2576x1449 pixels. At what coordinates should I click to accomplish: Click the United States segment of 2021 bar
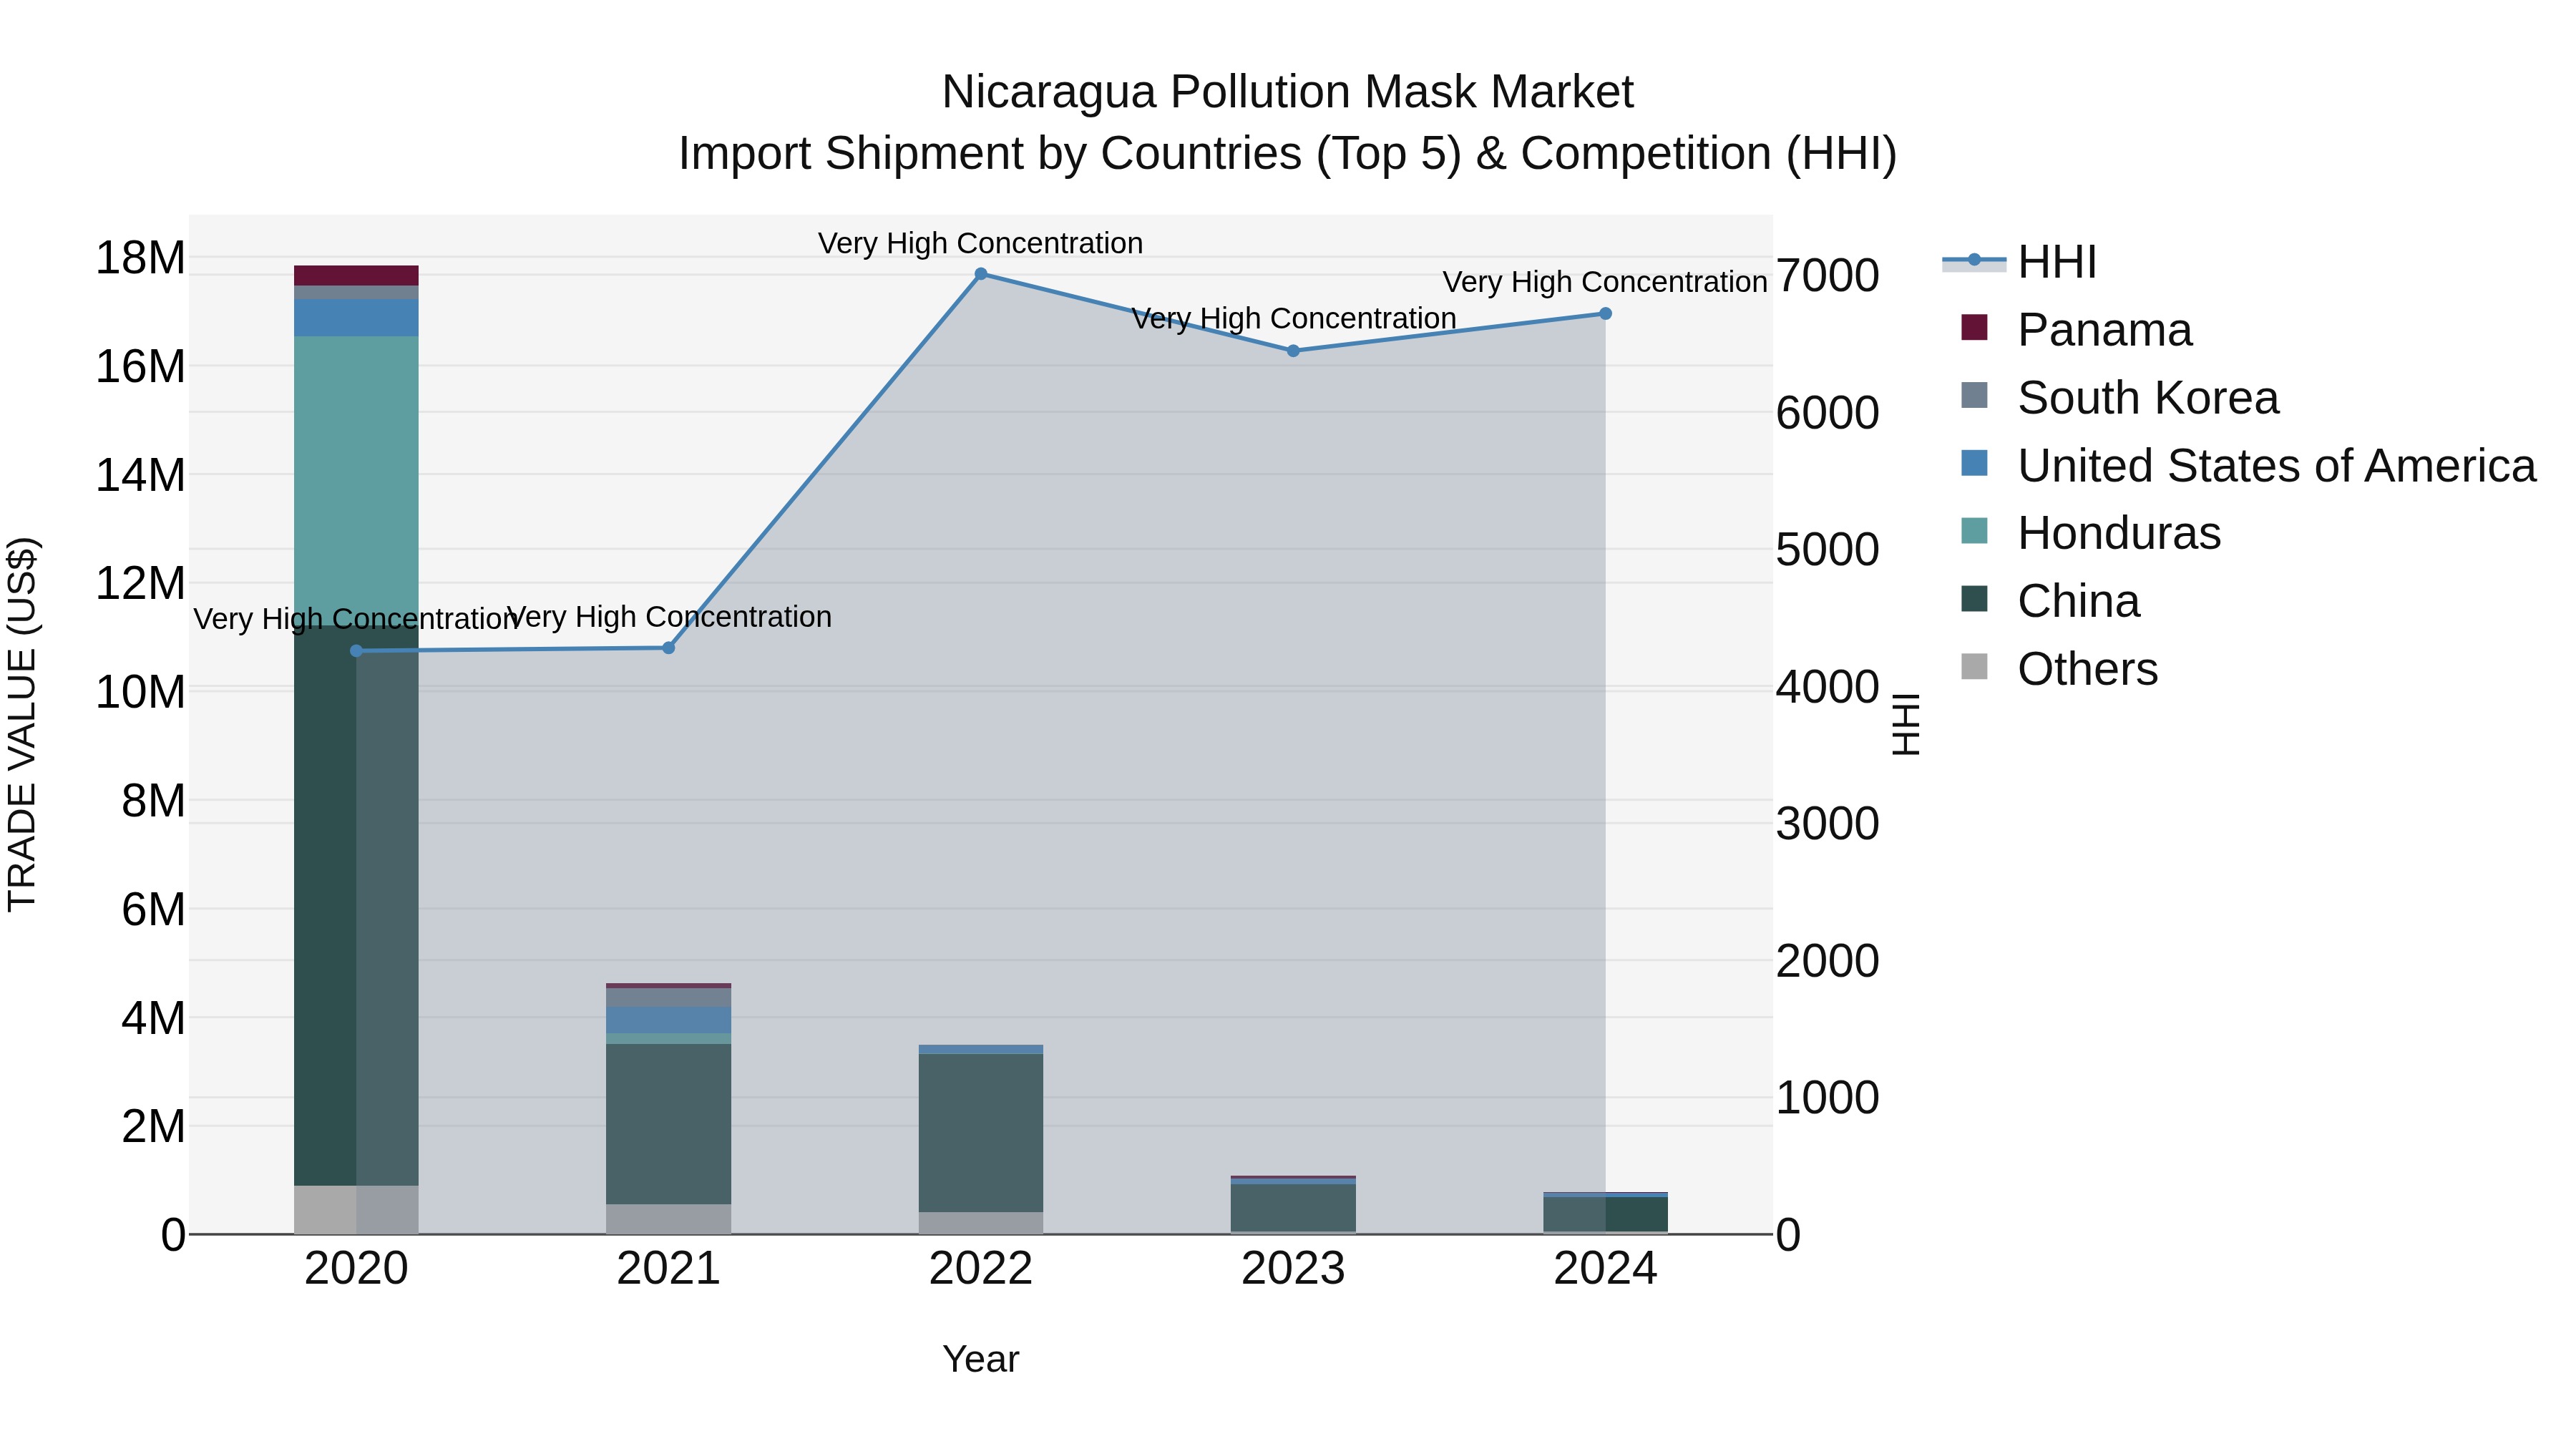coord(669,1020)
